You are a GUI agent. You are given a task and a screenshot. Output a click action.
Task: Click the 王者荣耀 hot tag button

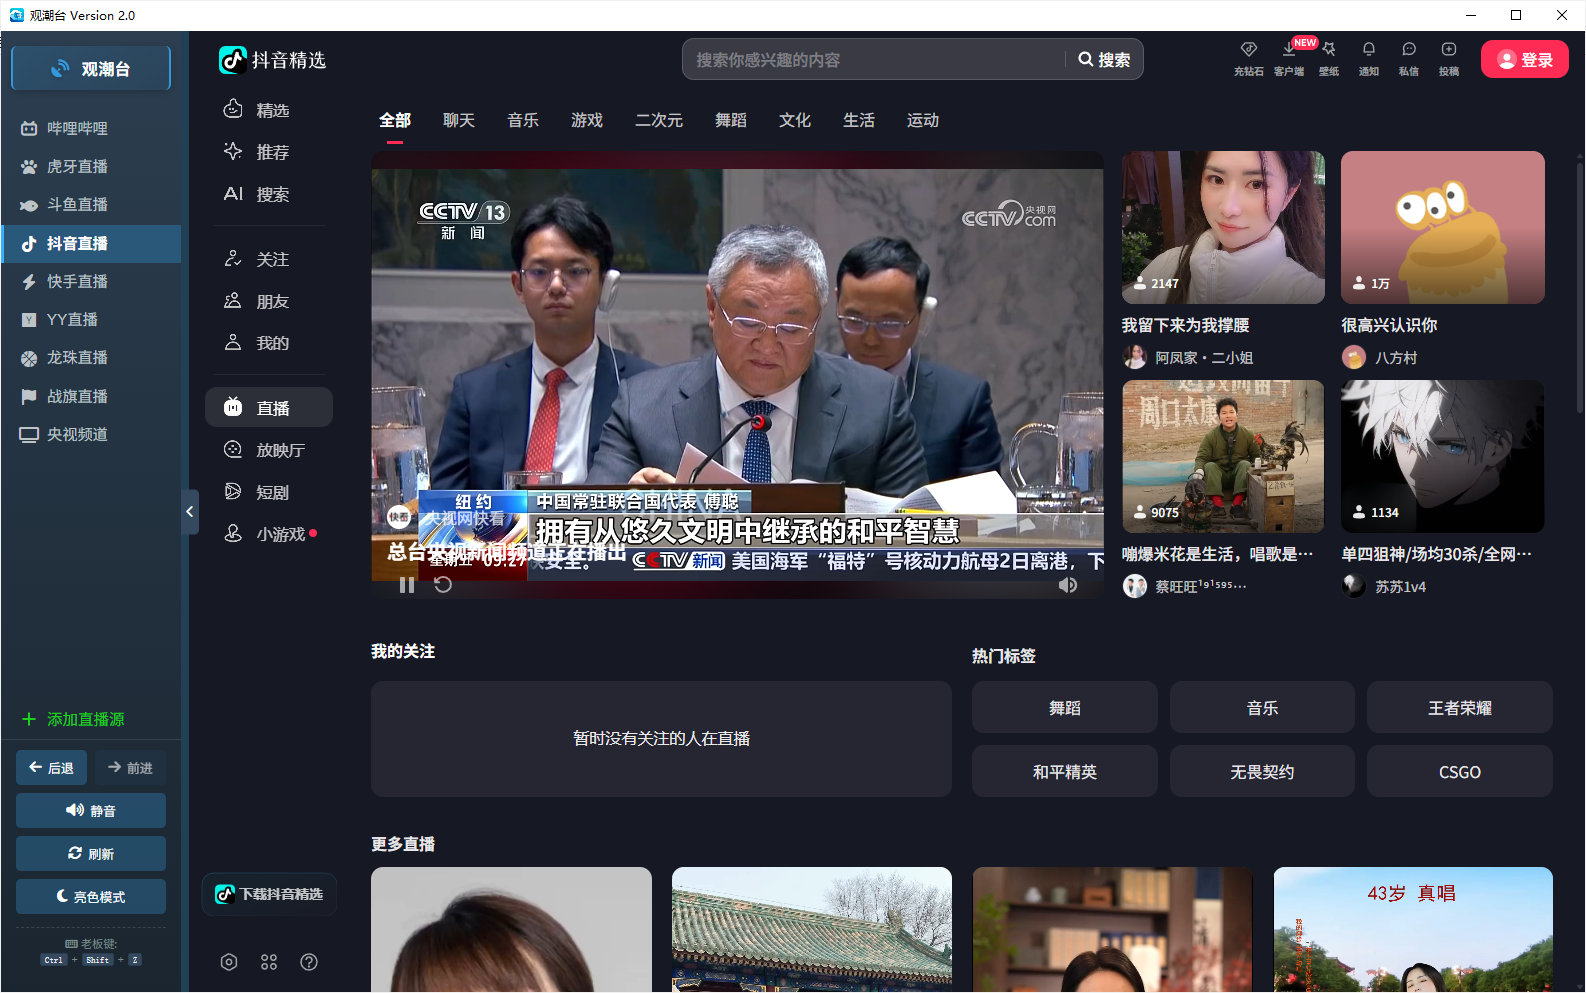(x=1459, y=708)
